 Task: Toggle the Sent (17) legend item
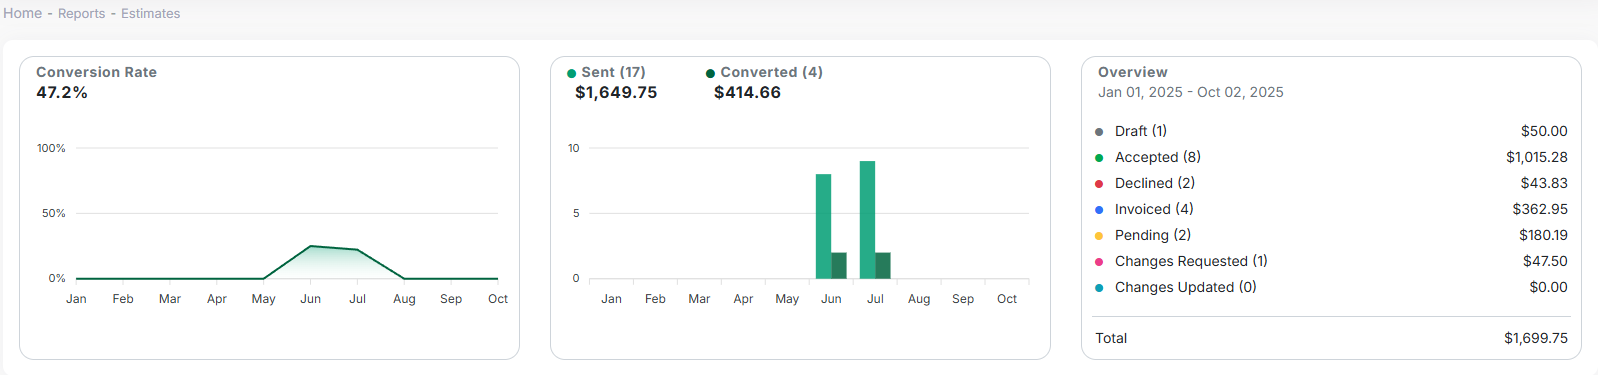pyautogui.click(x=606, y=72)
